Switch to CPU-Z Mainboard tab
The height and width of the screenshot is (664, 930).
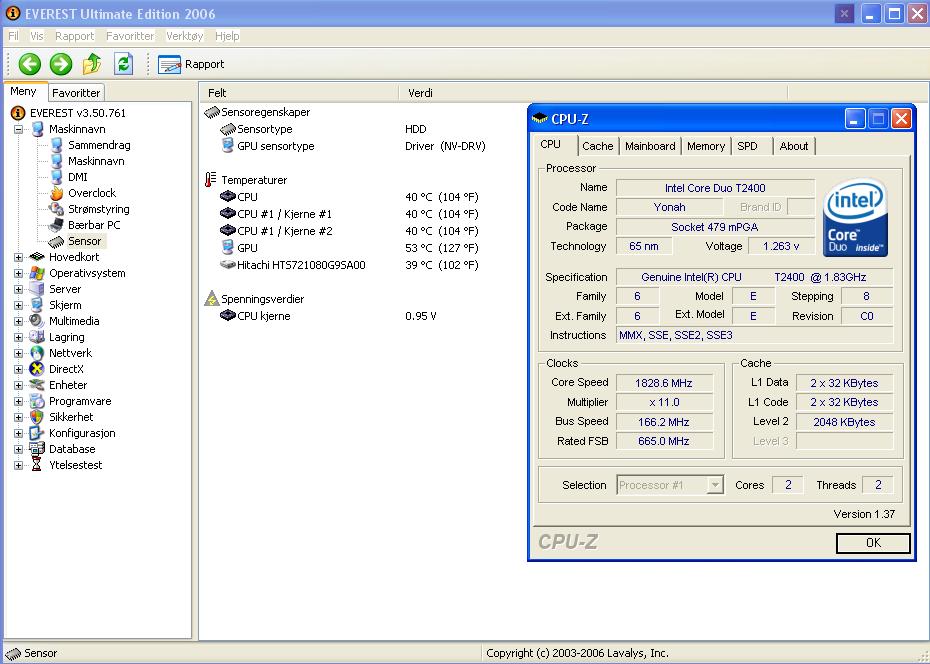click(650, 146)
